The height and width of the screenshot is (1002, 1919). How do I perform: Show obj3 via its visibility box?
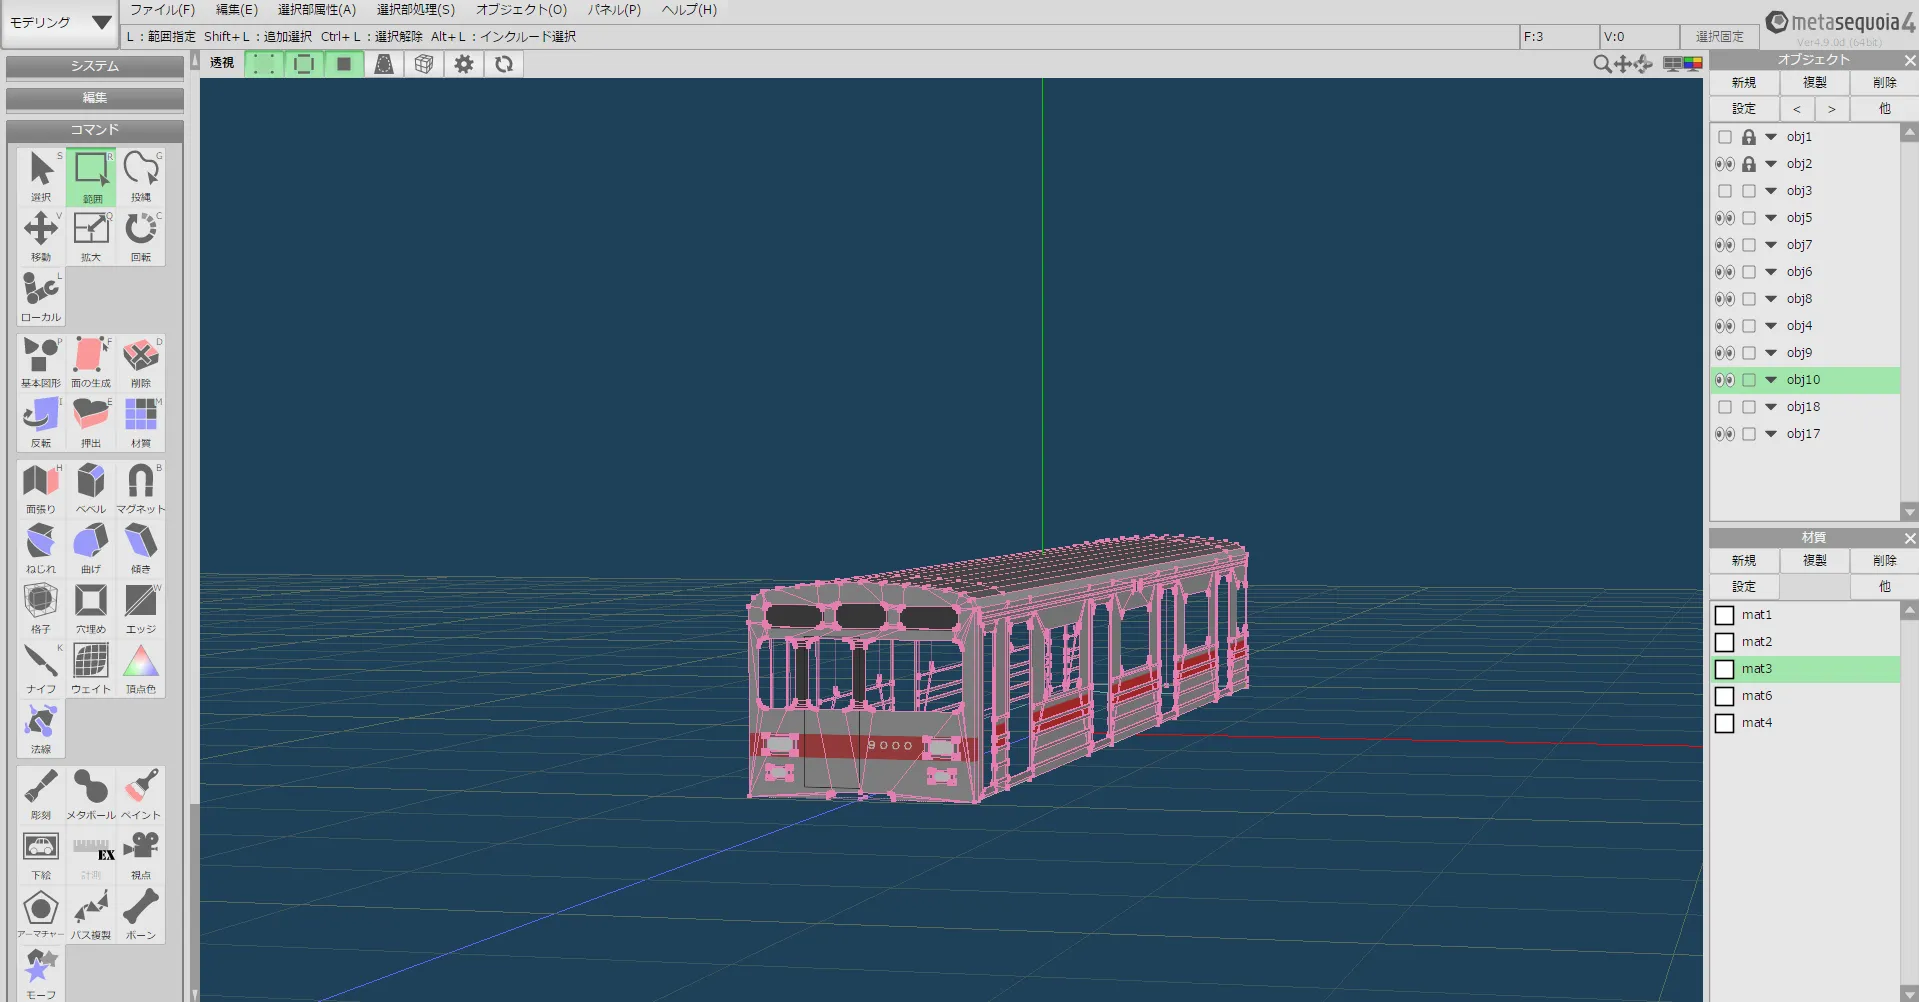tap(1725, 191)
